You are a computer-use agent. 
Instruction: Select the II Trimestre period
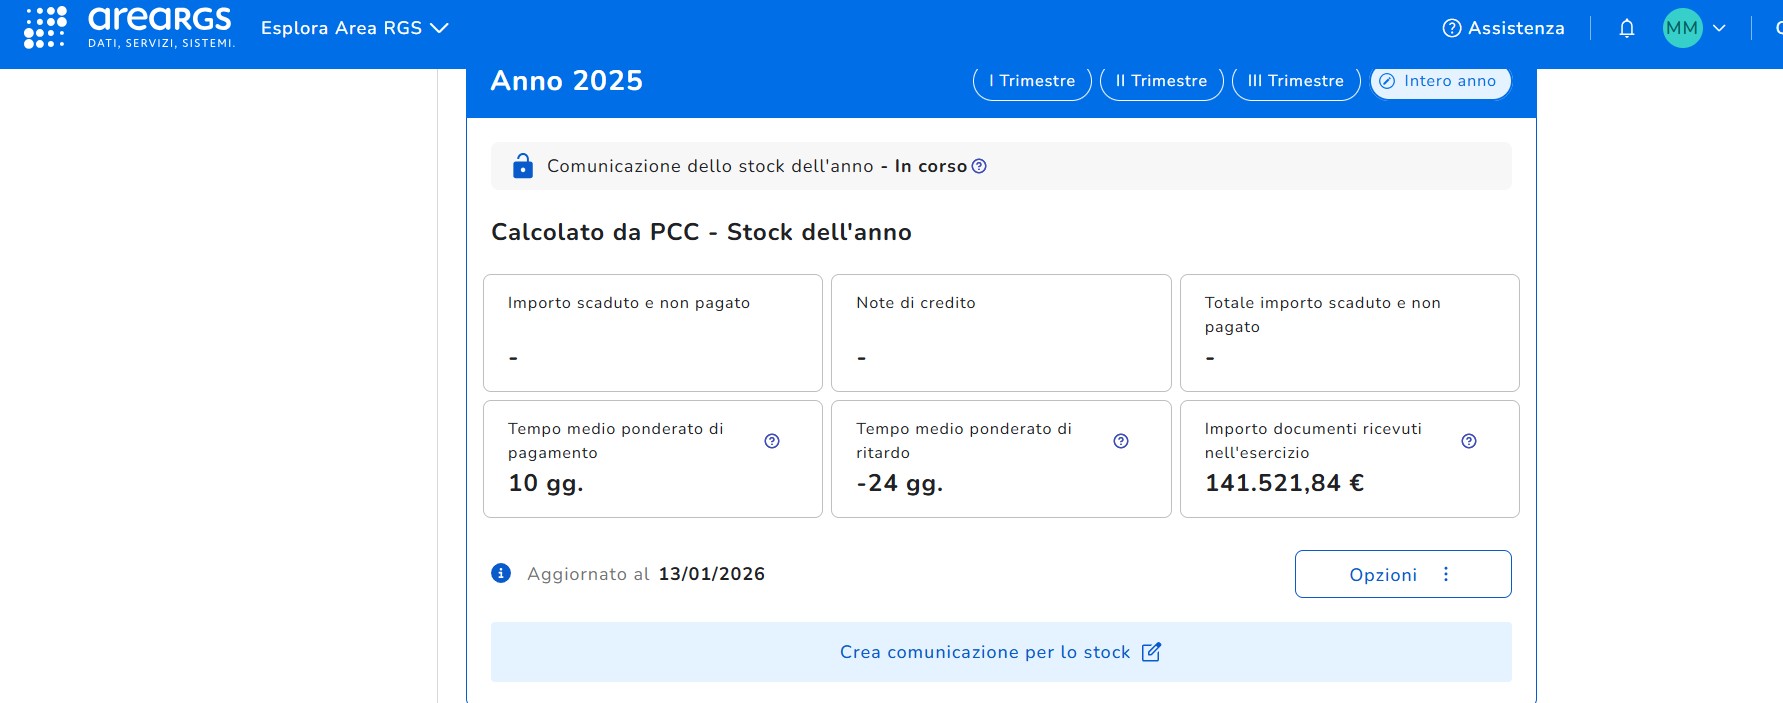[1161, 81]
